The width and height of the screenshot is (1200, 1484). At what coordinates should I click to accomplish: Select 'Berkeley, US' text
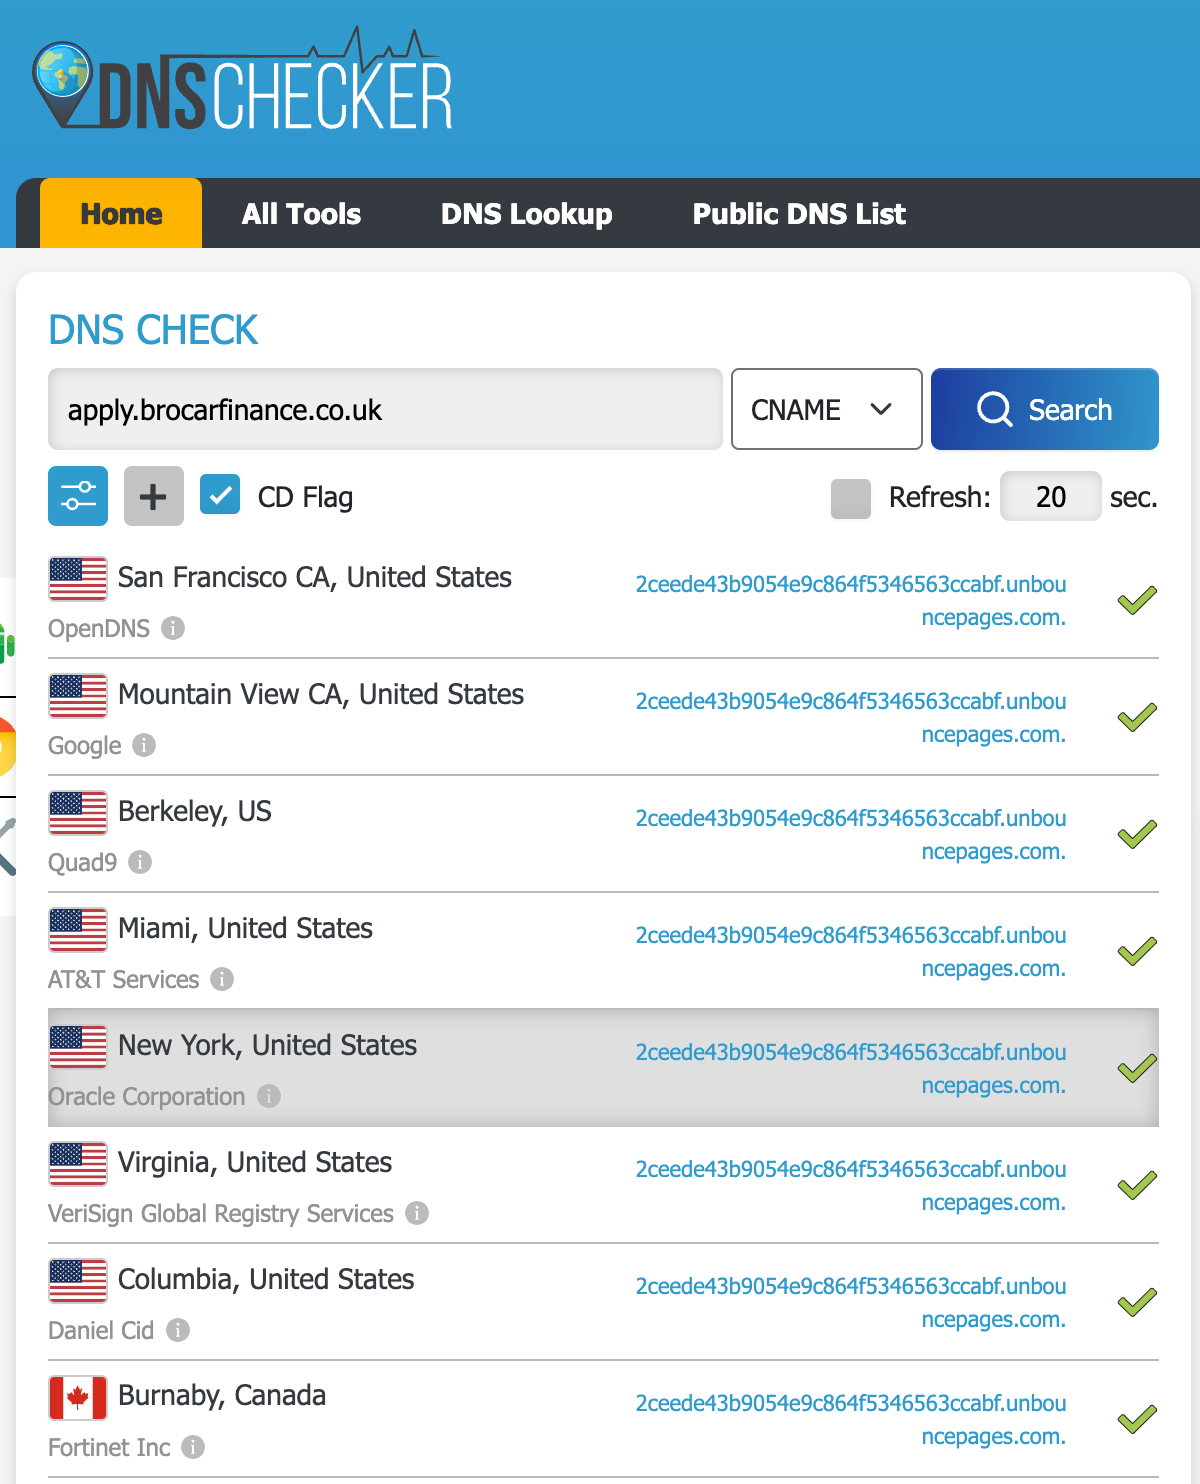coord(195,811)
